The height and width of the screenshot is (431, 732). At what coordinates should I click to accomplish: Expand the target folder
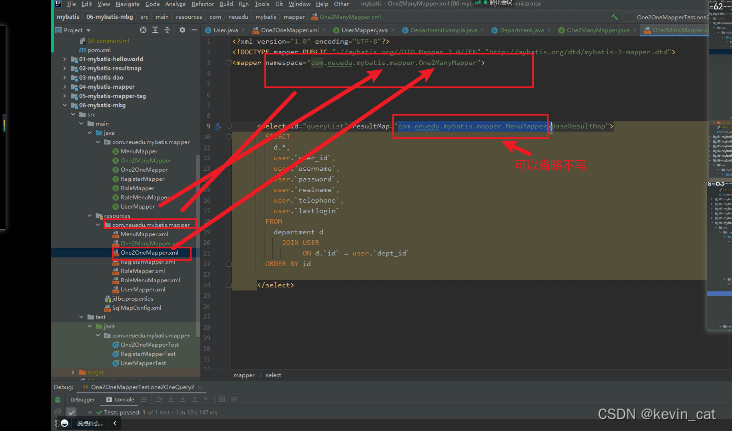click(73, 372)
